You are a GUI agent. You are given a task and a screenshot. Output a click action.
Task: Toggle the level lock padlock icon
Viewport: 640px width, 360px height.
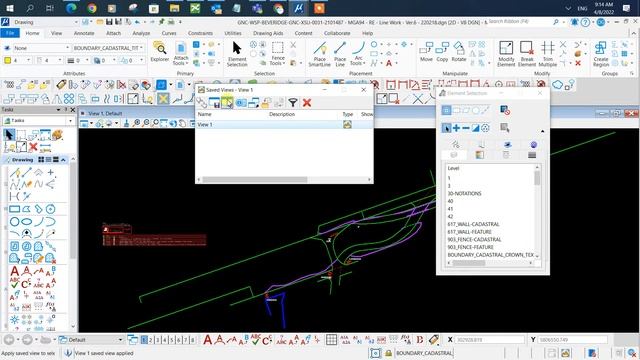point(389,353)
